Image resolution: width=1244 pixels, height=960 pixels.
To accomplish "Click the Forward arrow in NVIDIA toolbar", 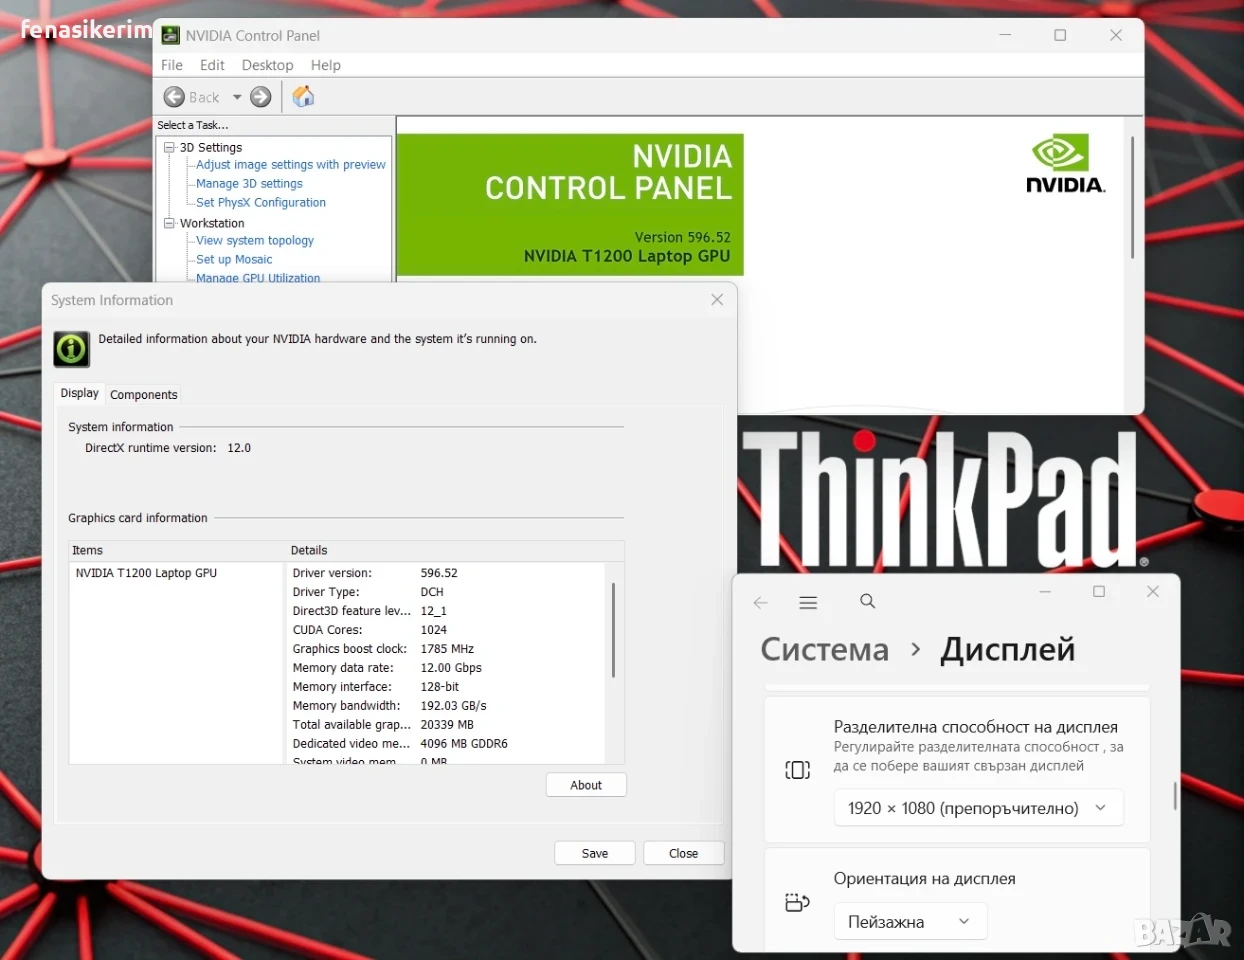I will (261, 97).
